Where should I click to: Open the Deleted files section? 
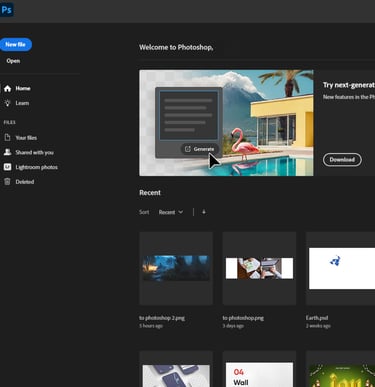click(x=25, y=182)
